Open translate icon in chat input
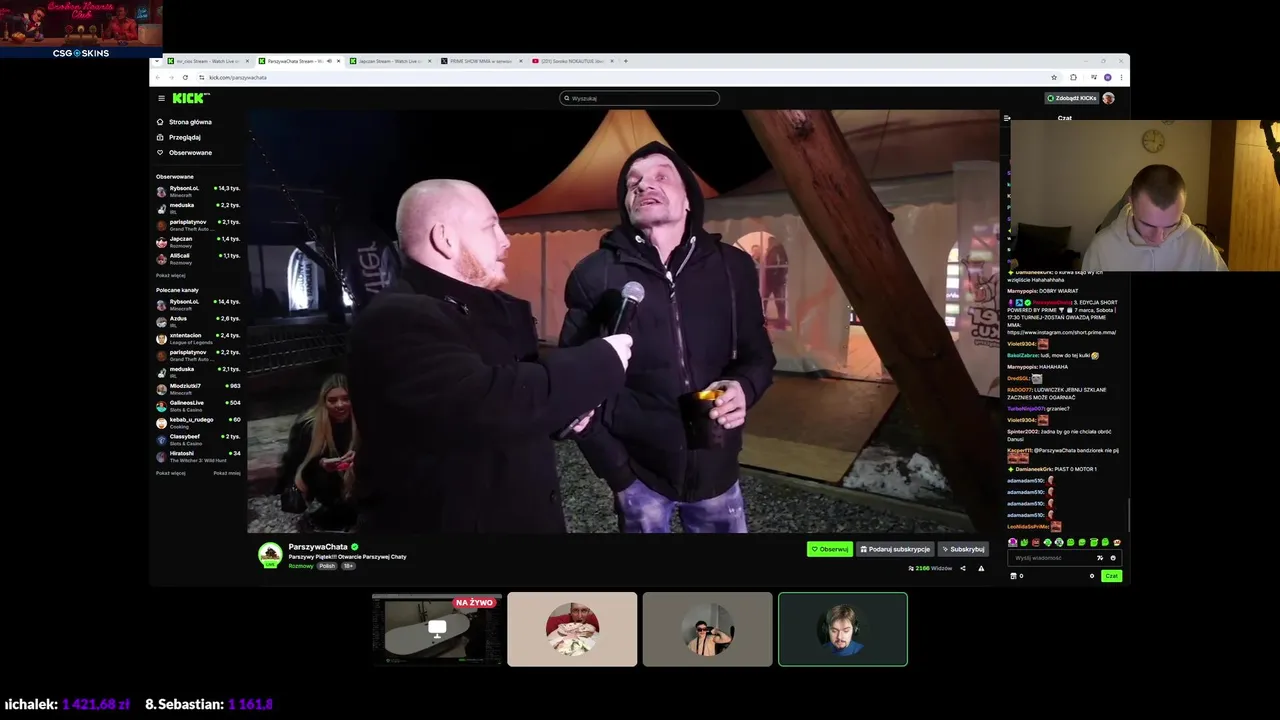The height and width of the screenshot is (720, 1280). coord(1100,558)
